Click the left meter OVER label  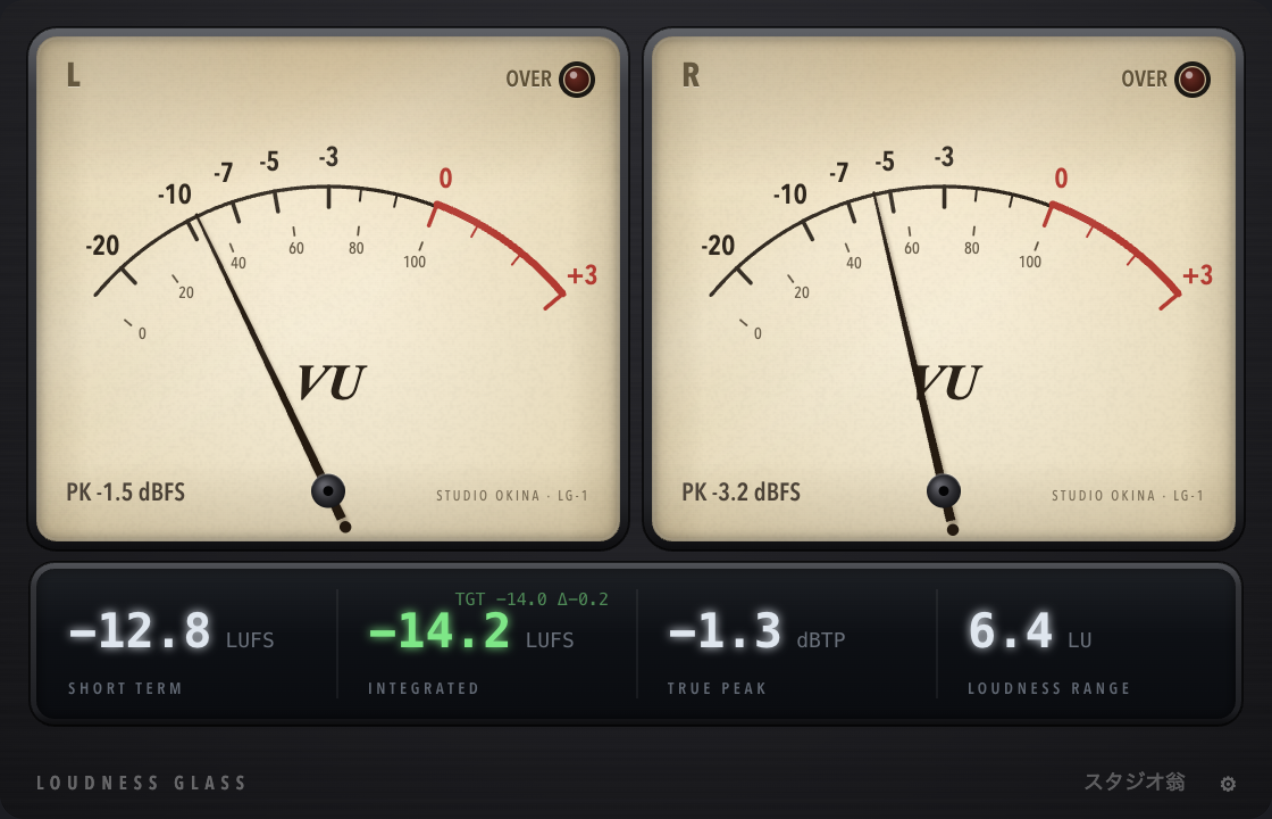coord(529,79)
